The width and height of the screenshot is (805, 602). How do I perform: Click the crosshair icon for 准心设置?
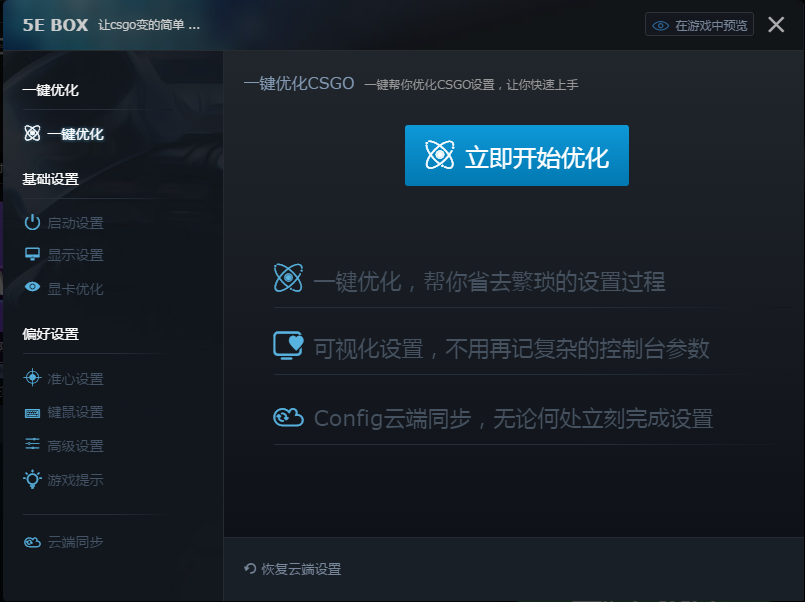32,379
